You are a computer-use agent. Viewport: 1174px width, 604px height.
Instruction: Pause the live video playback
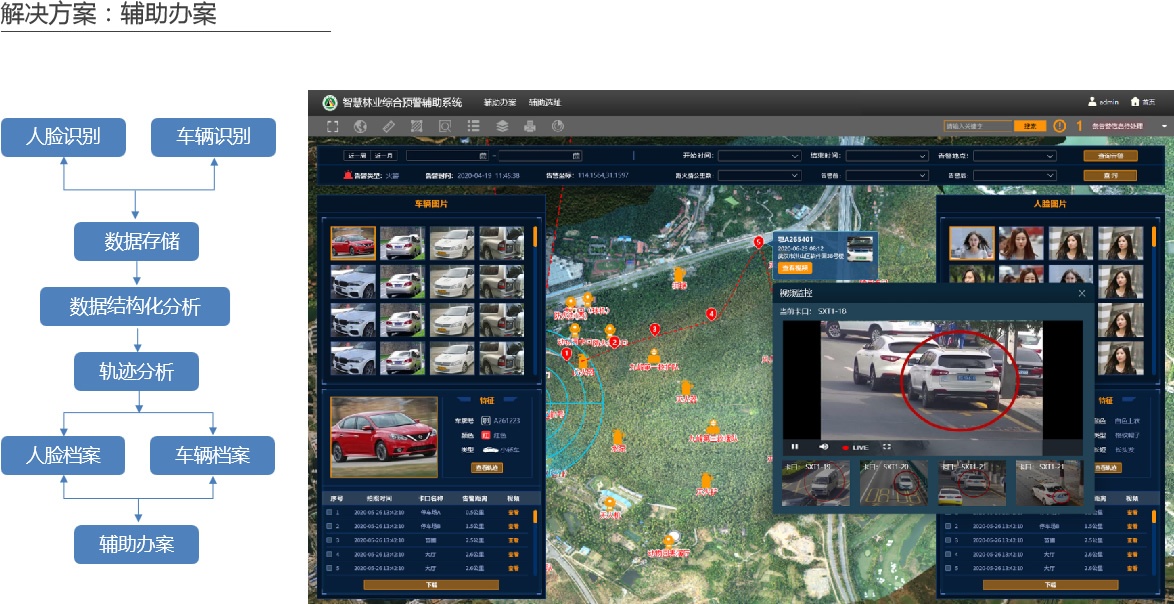pos(795,446)
